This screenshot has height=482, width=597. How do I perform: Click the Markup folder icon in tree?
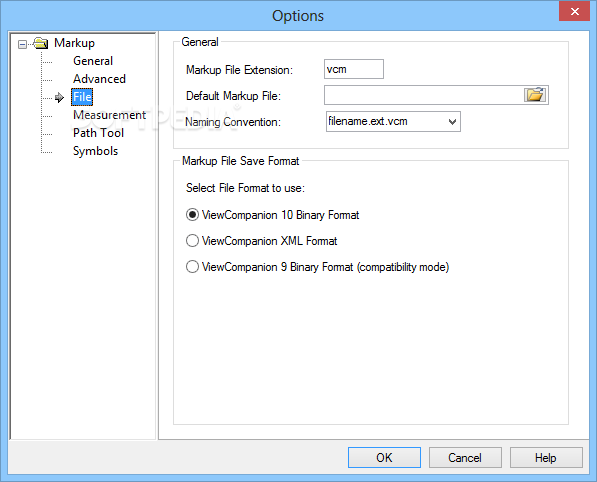point(41,43)
